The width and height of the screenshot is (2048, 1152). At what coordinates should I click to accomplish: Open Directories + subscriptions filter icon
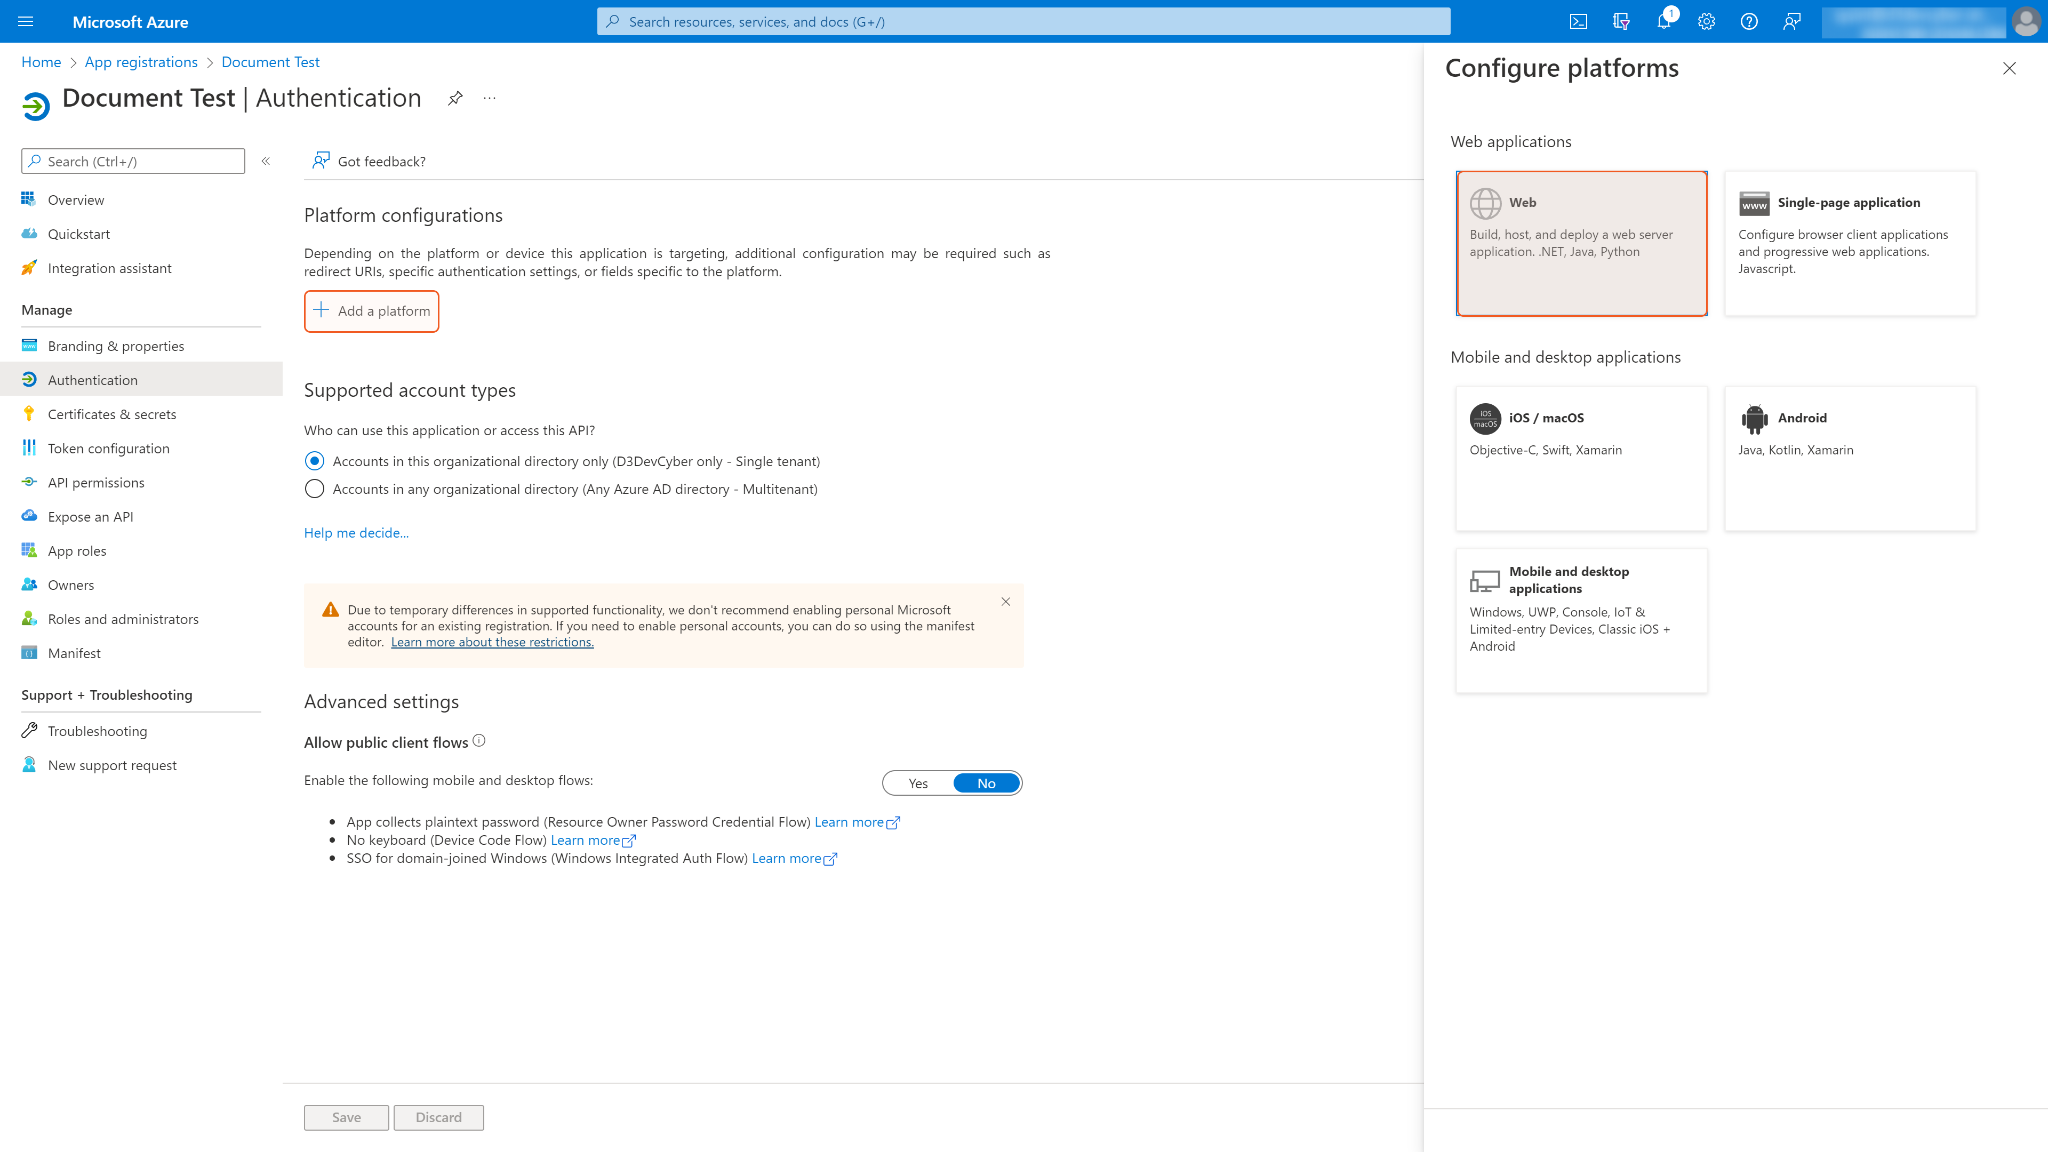coord(1621,21)
